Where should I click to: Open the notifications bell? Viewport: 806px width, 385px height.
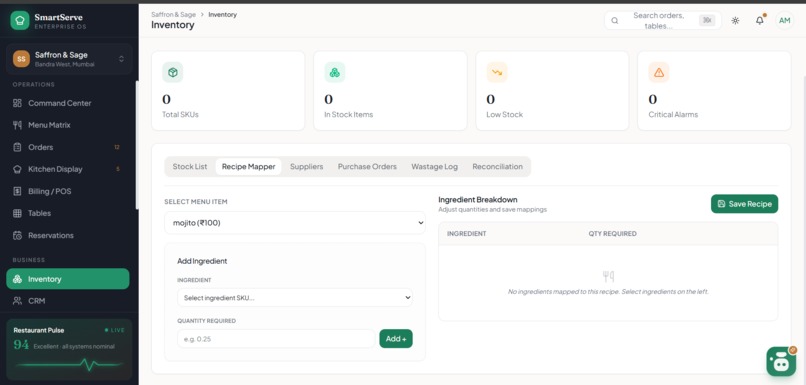pos(759,21)
